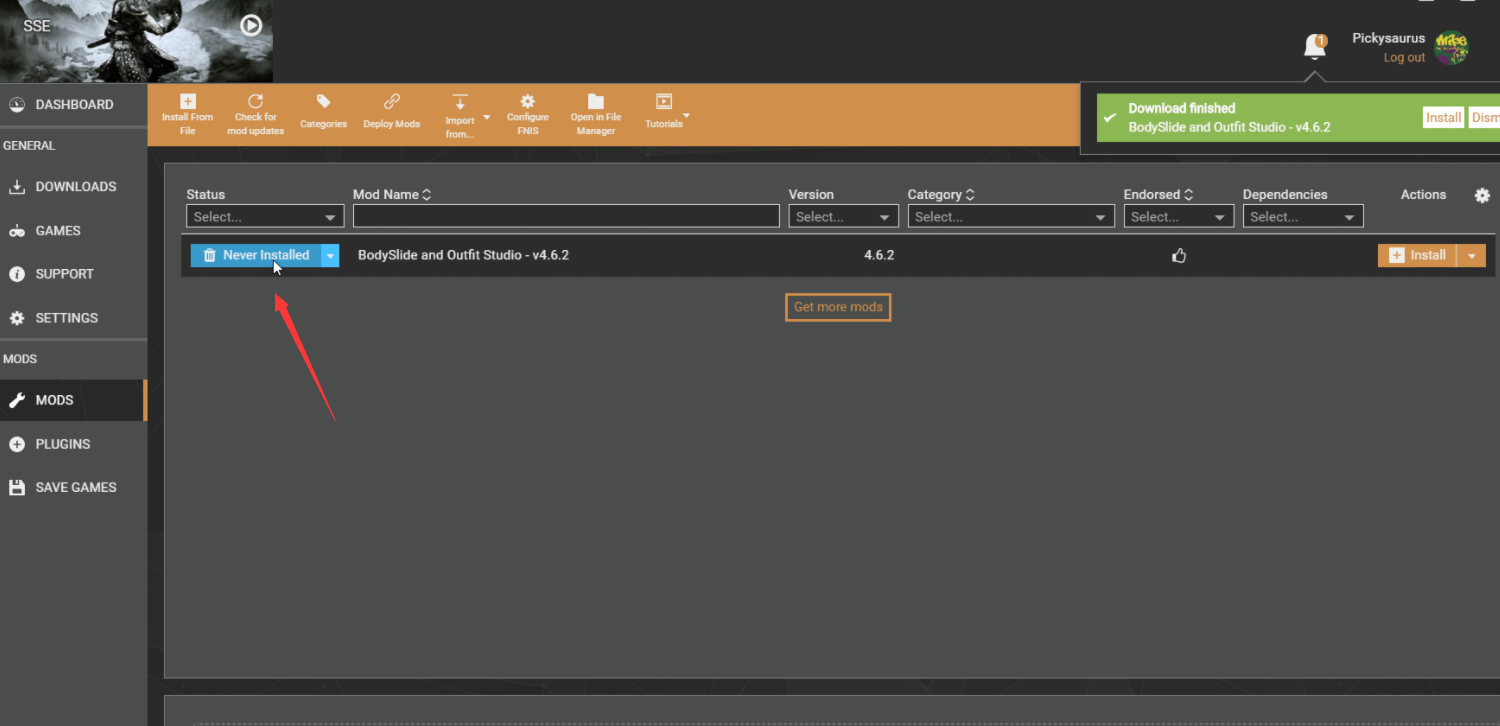This screenshot has width=1500, height=726.
Task: Select the Mods sidebar item
Action: point(73,400)
